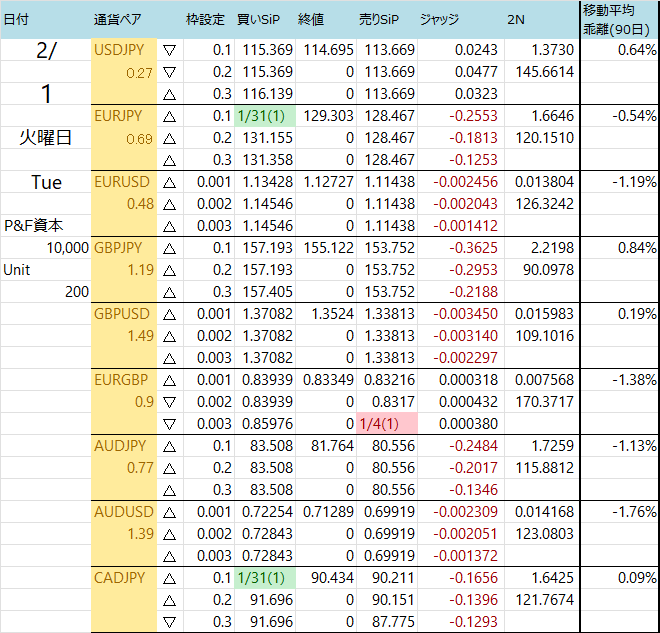This screenshot has height=633, width=660.
Task: Click the 火曜日 weekday cell
Action: tap(45, 138)
